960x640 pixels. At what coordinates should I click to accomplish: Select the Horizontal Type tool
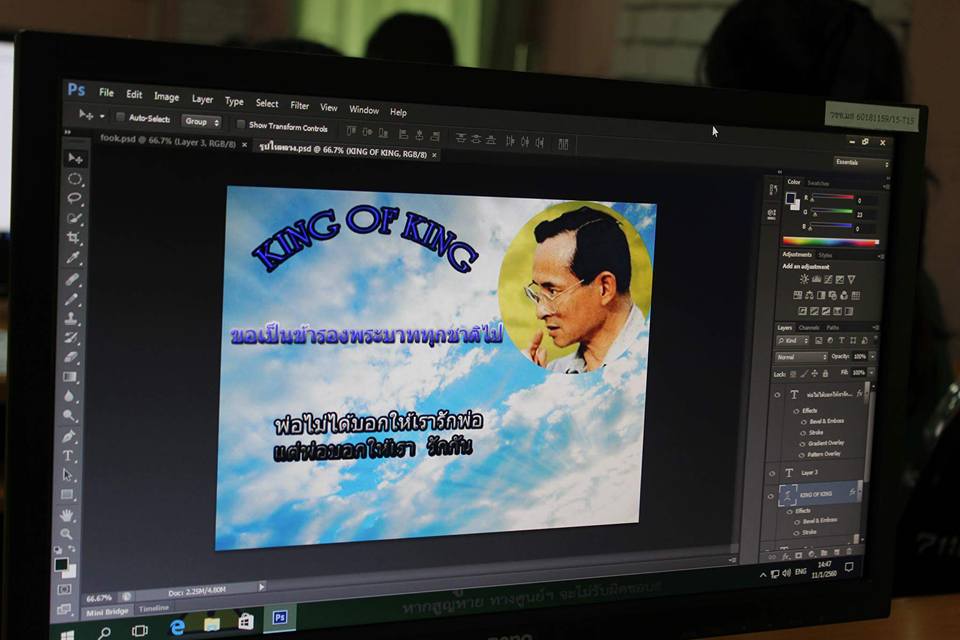click(x=69, y=456)
